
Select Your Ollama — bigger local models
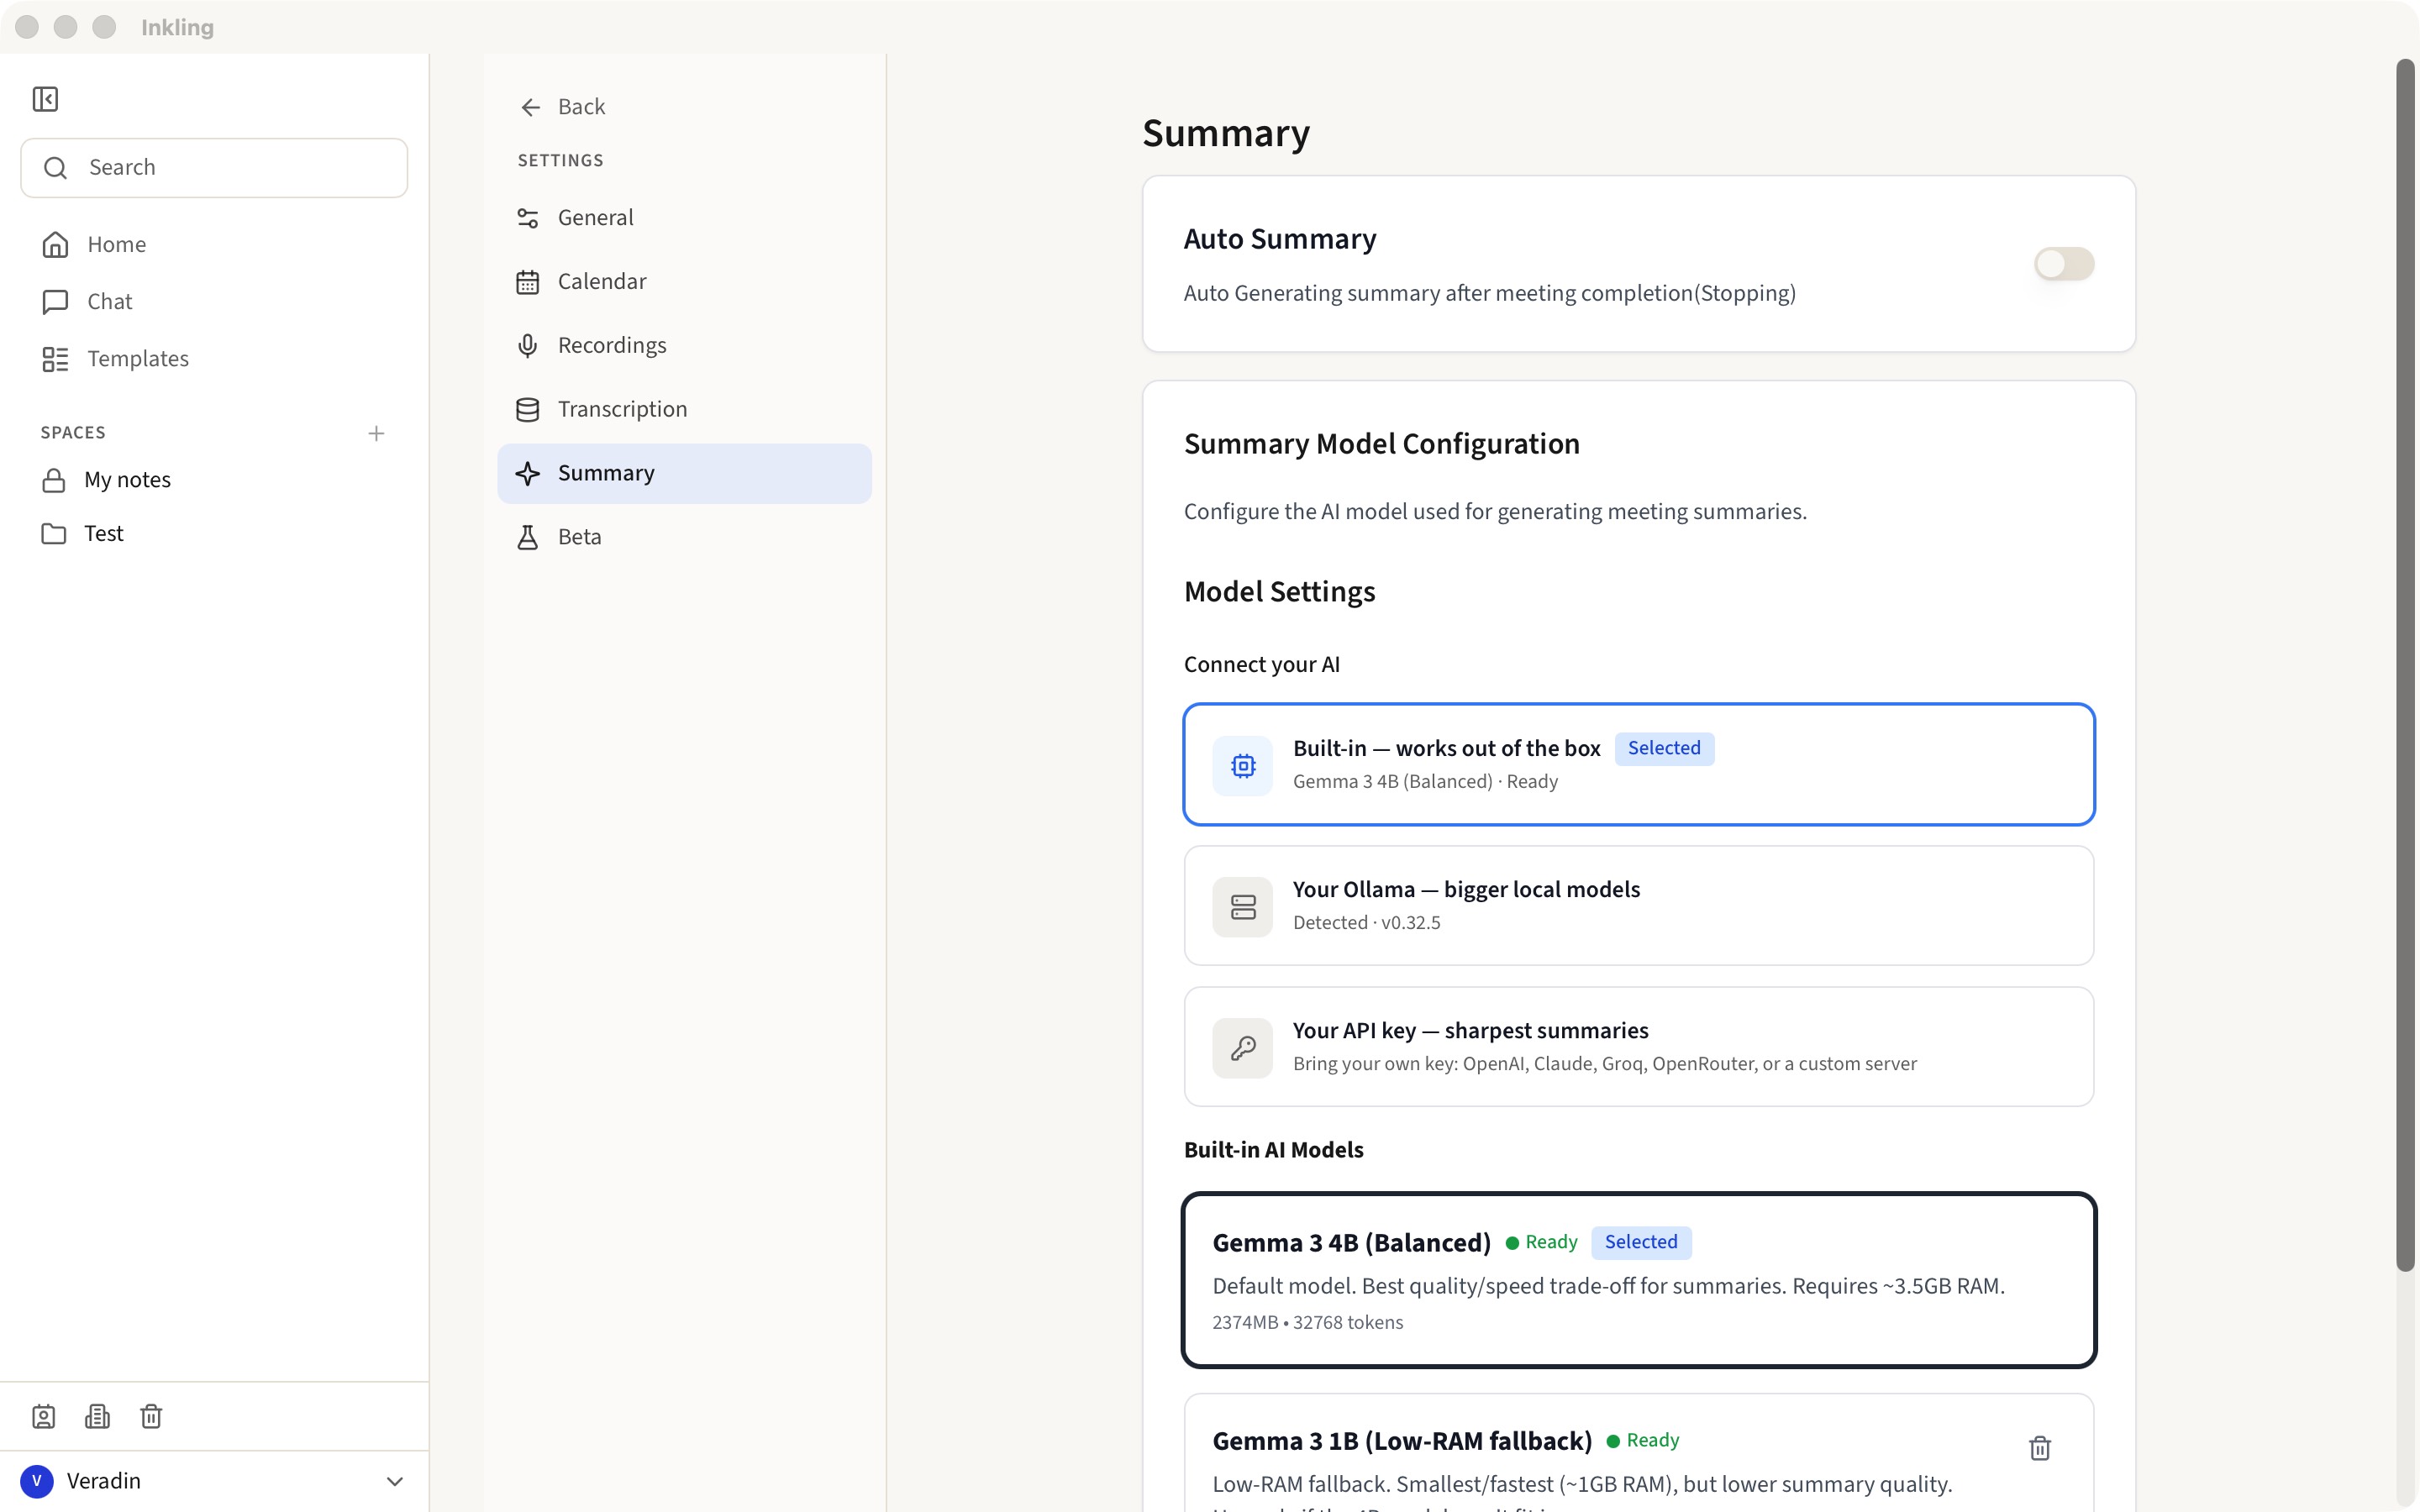[1639, 906]
